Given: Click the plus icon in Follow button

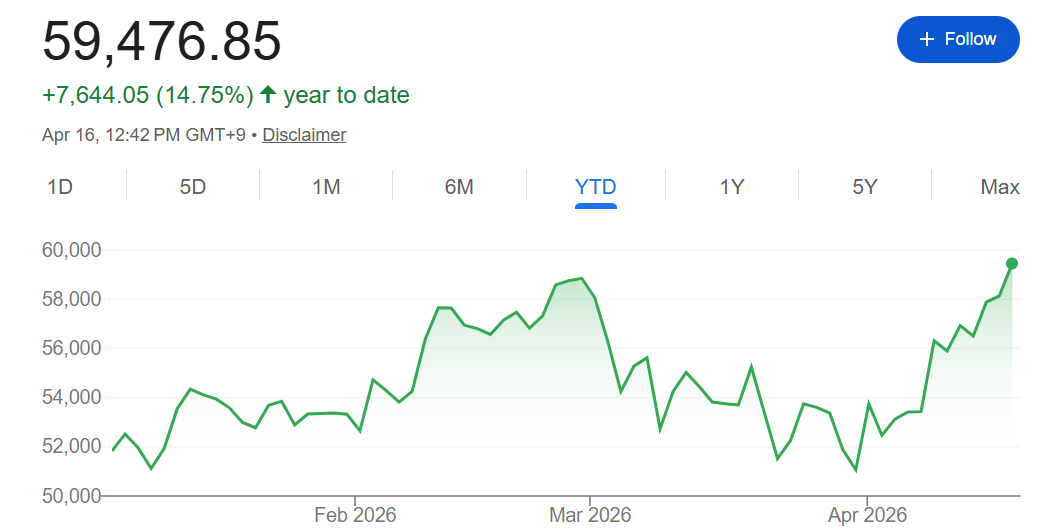Looking at the screenshot, I should point(927,39).
